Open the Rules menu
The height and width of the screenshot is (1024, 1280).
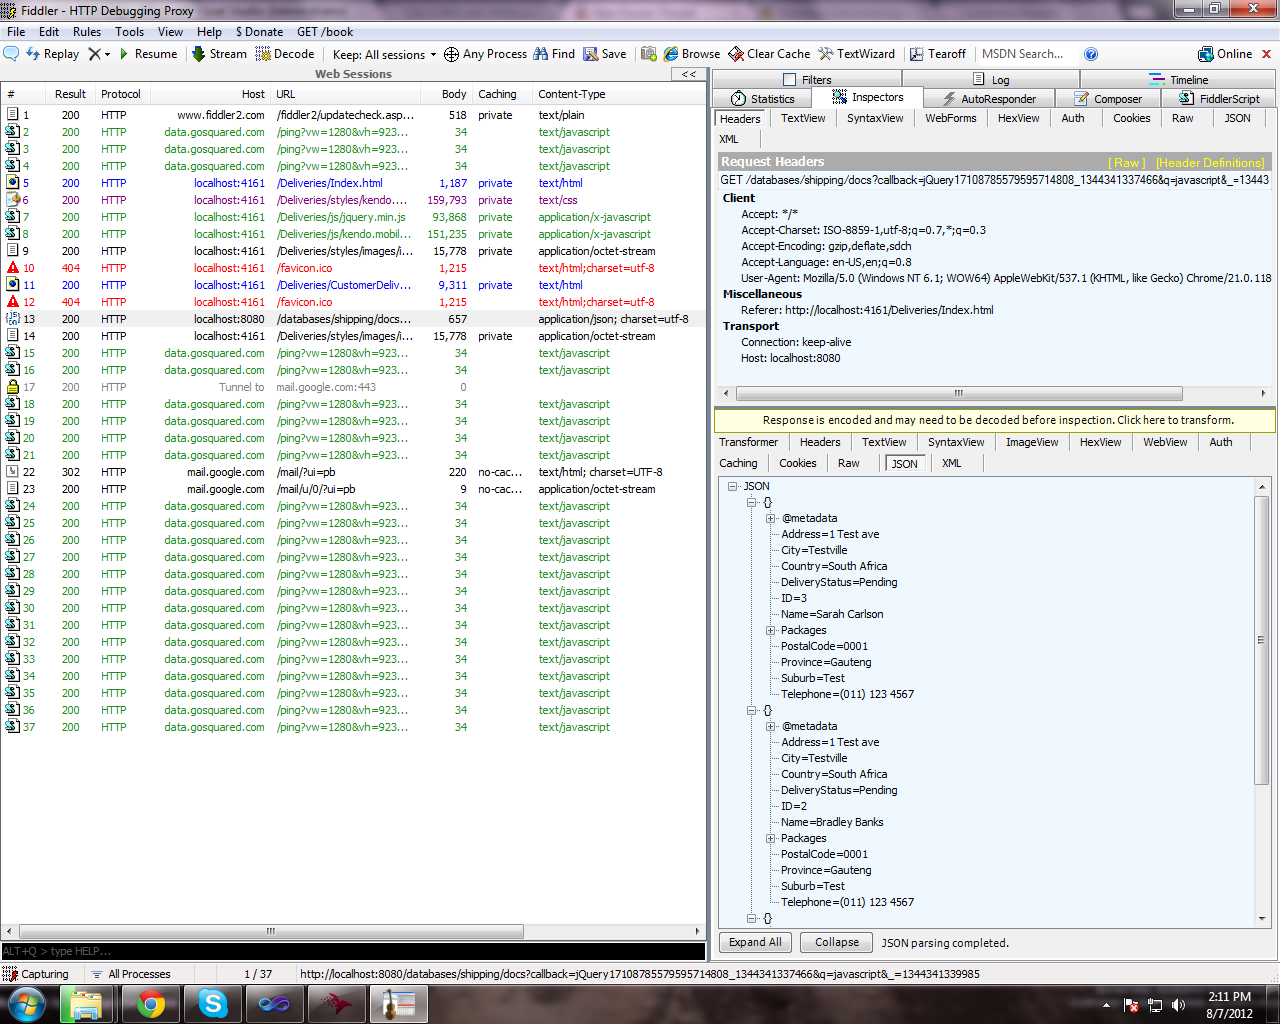point(87,32)
